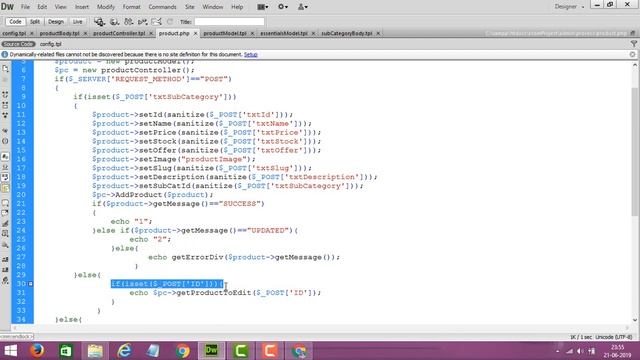Click the Unicode (UTF-8) status text
This screenshot has height=360, width=640.
coord(614,337)
